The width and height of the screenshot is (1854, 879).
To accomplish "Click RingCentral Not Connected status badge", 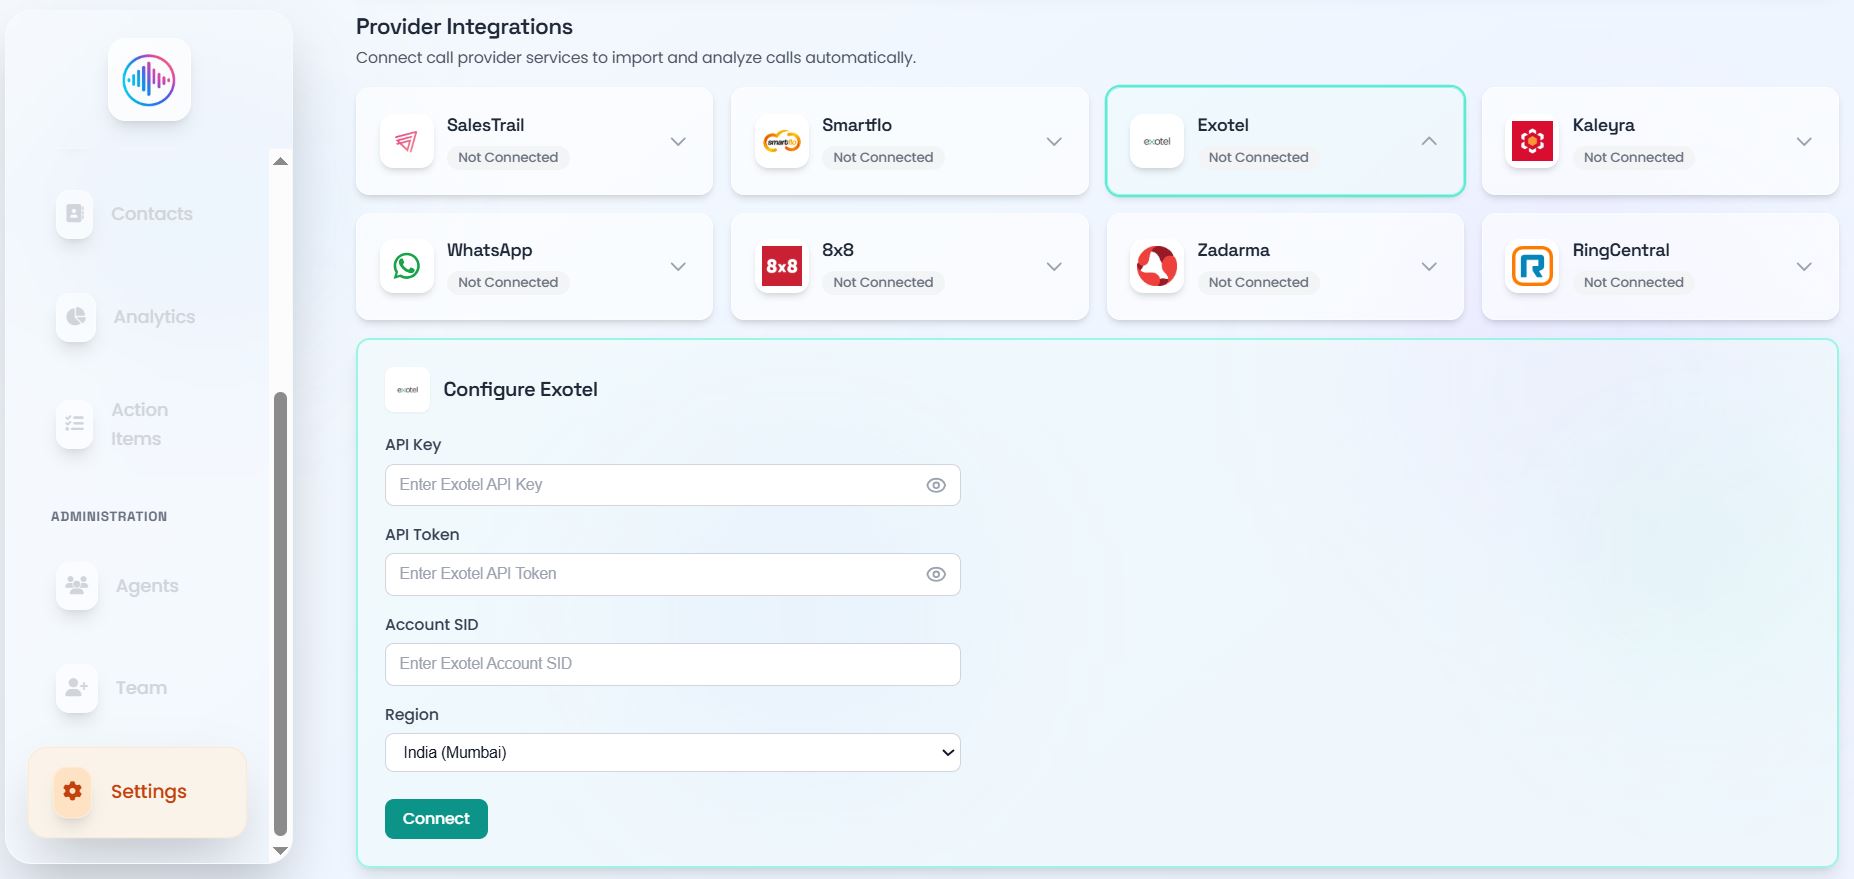I will tap(1634, 282).
